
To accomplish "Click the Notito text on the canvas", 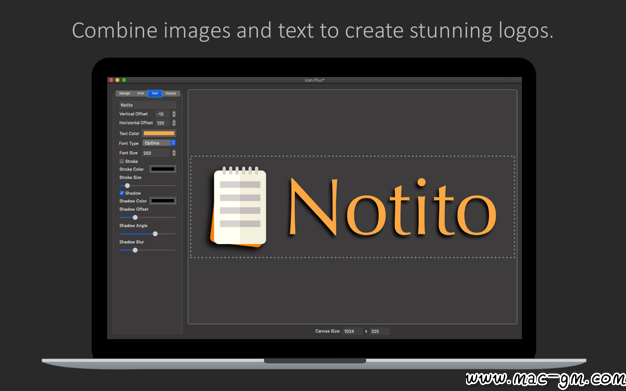I will coord(392,207).
